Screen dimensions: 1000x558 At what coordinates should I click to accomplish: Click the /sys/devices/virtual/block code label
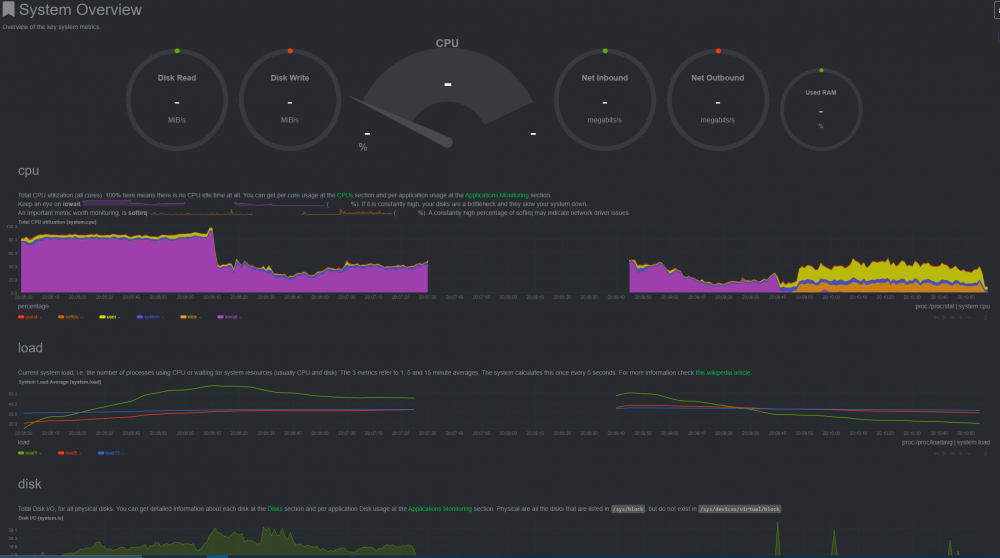tap(740, 509)
